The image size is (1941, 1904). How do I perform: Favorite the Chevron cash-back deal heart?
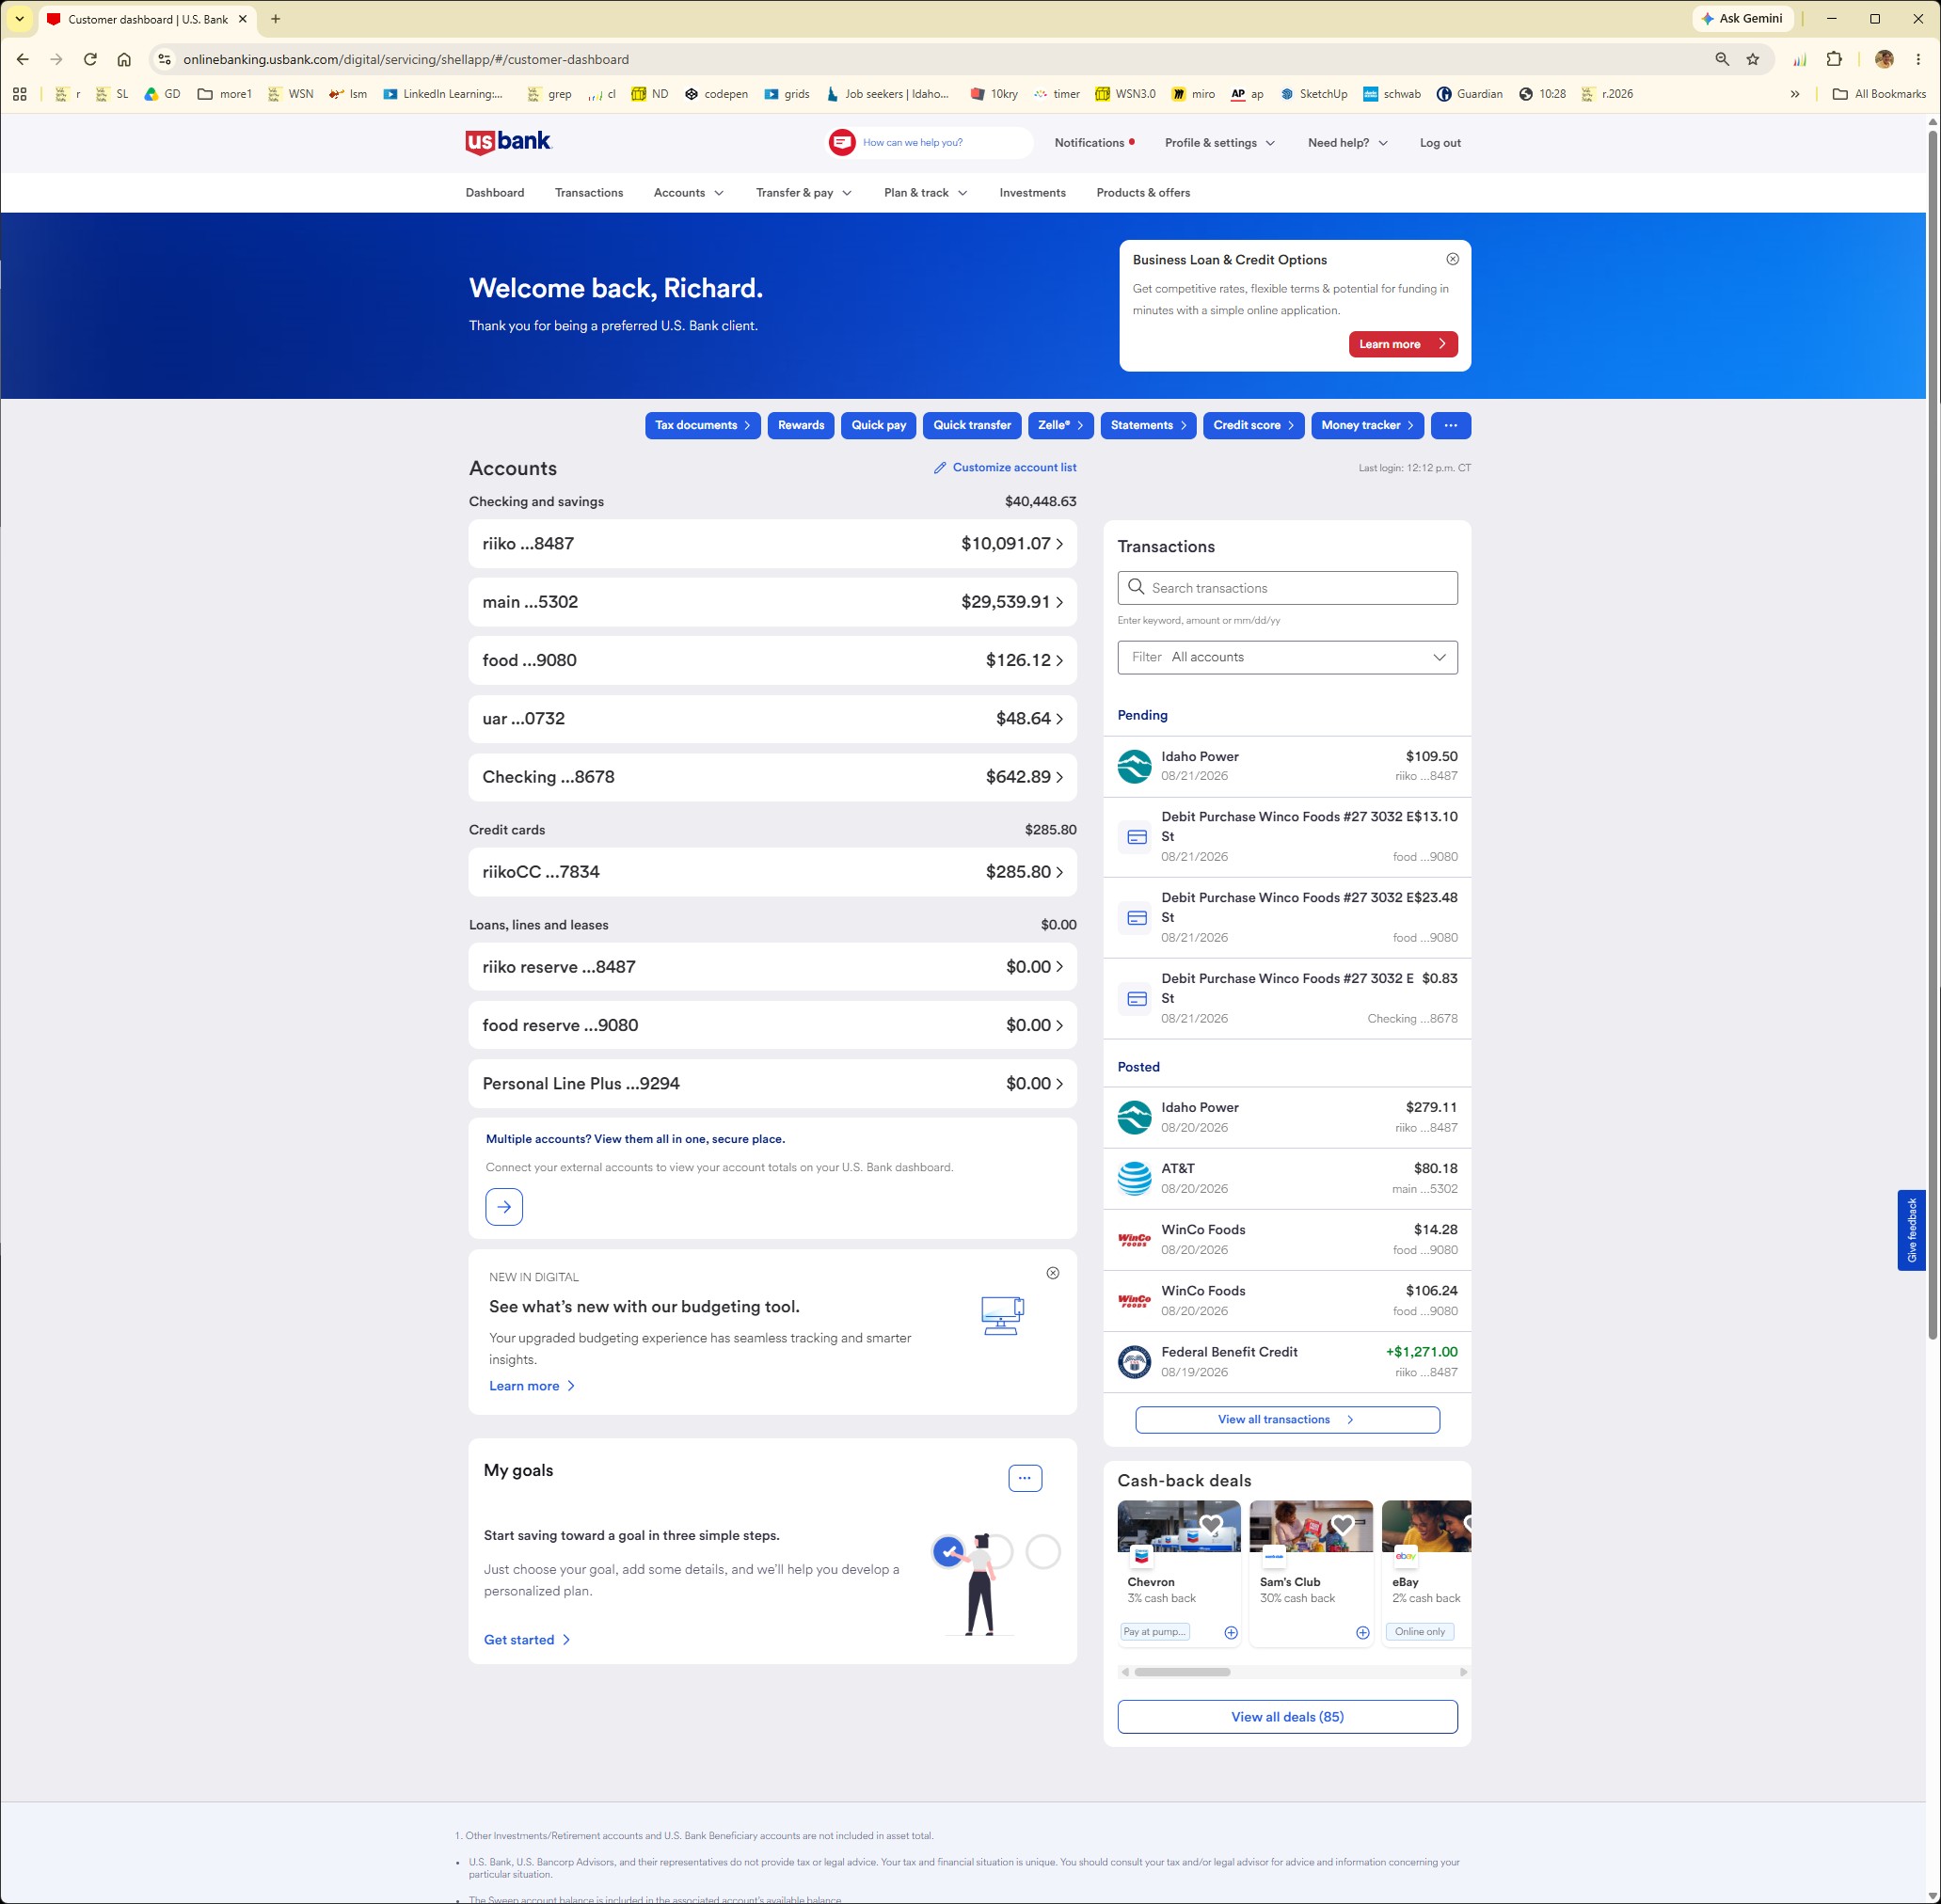[1211, 1525]
